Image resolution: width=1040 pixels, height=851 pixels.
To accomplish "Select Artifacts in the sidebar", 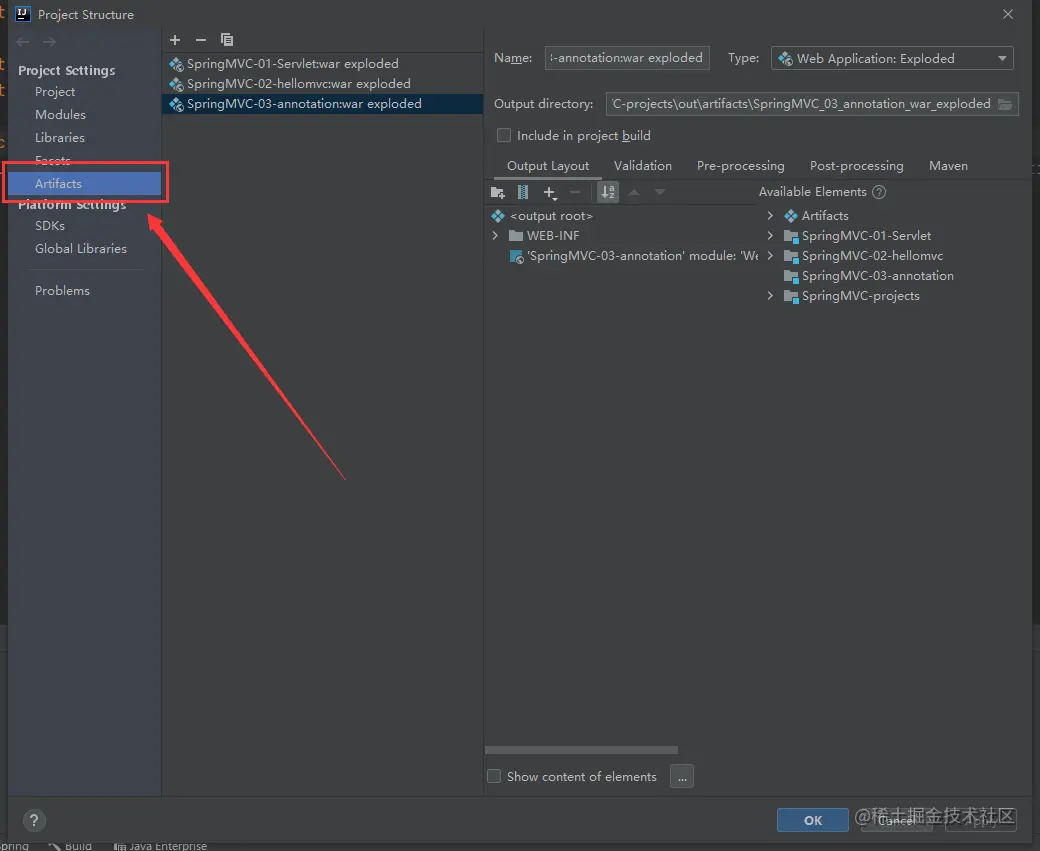I will pyautogui.click(x=84, y=184).
